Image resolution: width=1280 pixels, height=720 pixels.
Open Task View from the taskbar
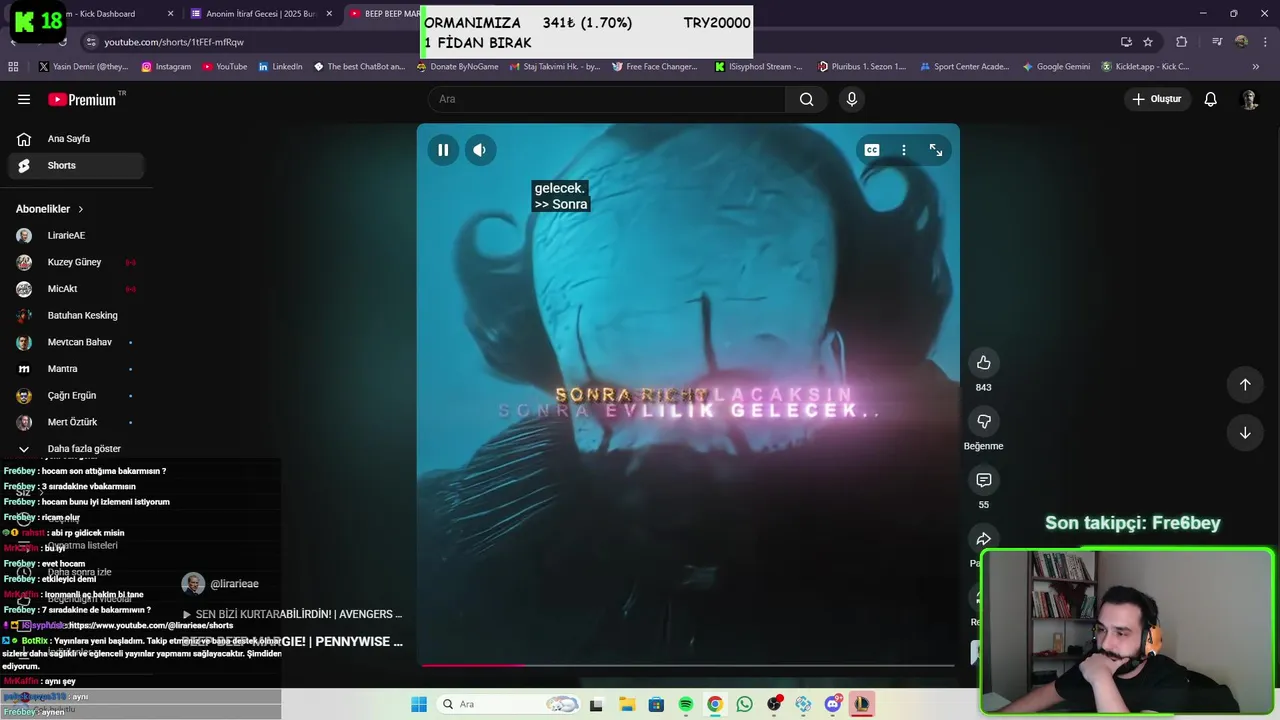597,704
